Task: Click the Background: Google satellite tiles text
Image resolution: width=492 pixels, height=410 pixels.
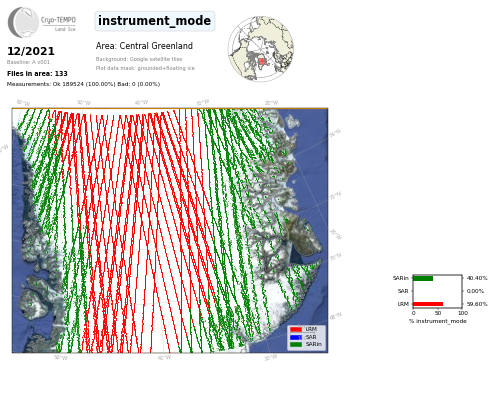Action: [x=139, y=59]
